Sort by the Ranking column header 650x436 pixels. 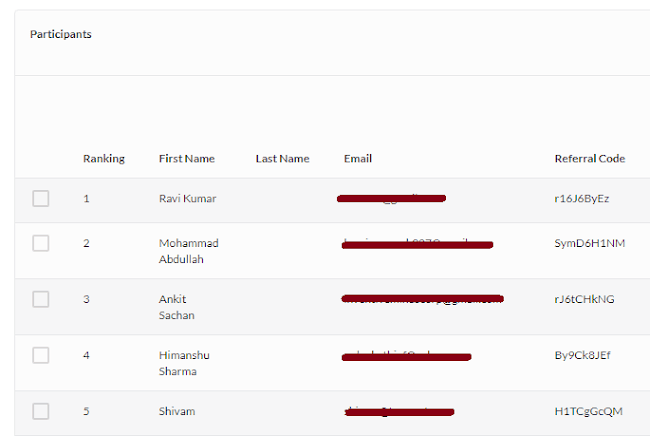click(x=104, y=159)
